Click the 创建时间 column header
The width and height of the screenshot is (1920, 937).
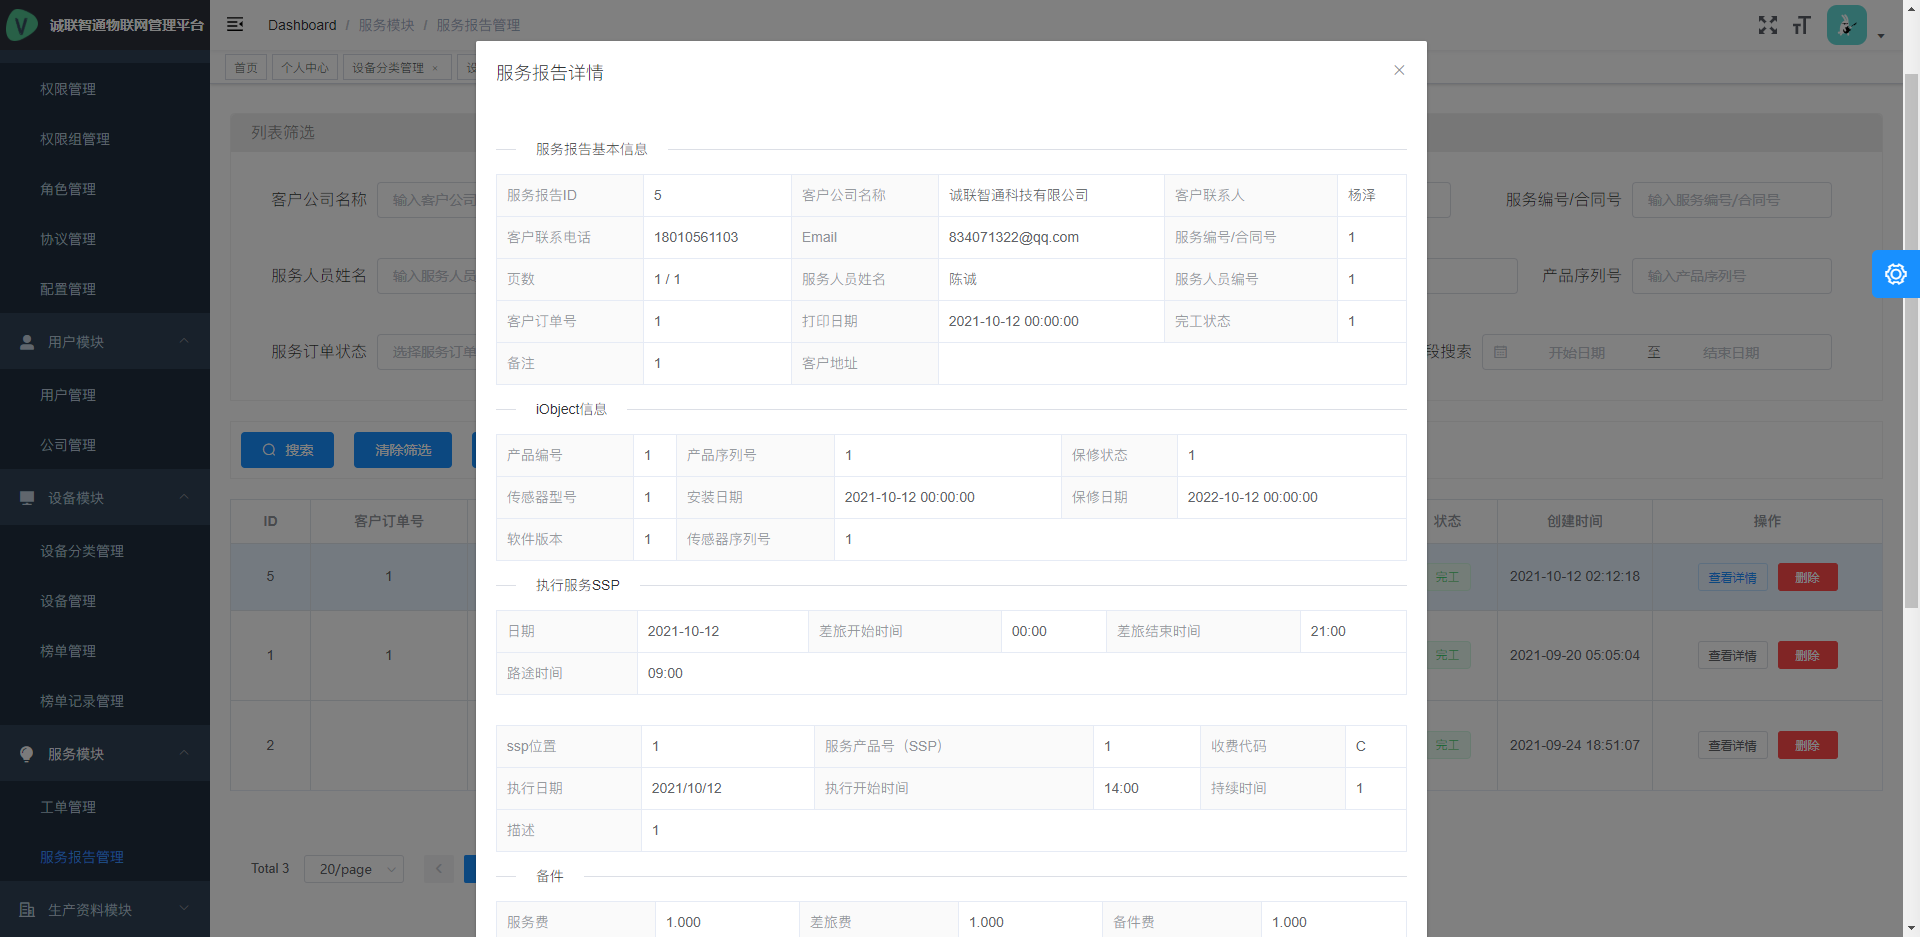(x=1574, y=521)
